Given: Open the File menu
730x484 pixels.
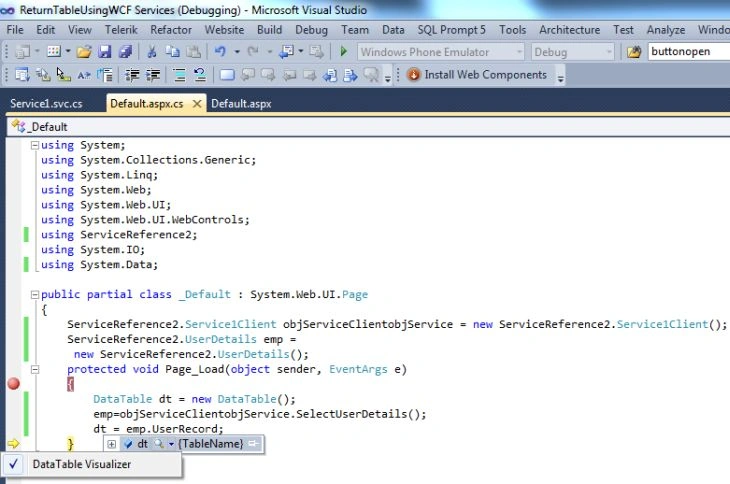Looking at the screenshot, I should pos(15,30).
